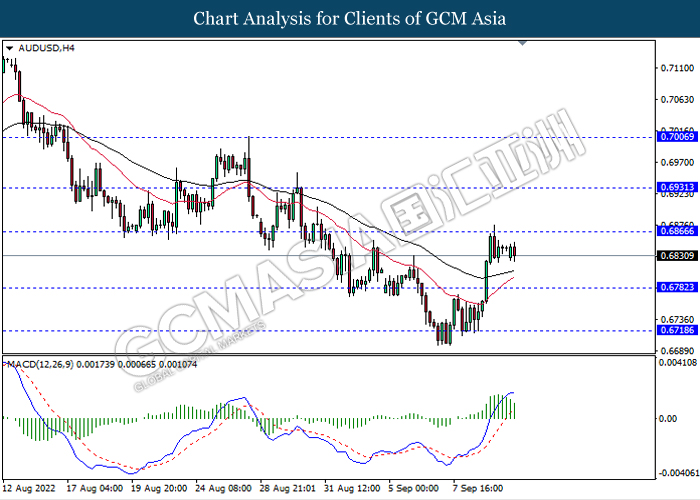Click the 28 Aug 21:01 time label
This screenshot has height=500, width=700.
tap(288, 488)
